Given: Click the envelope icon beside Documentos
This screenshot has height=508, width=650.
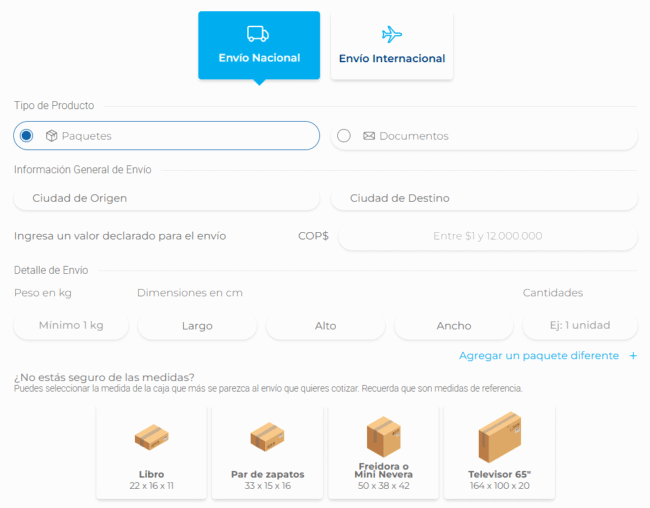Looking at the screenshot, I should (x=369, y=136).
